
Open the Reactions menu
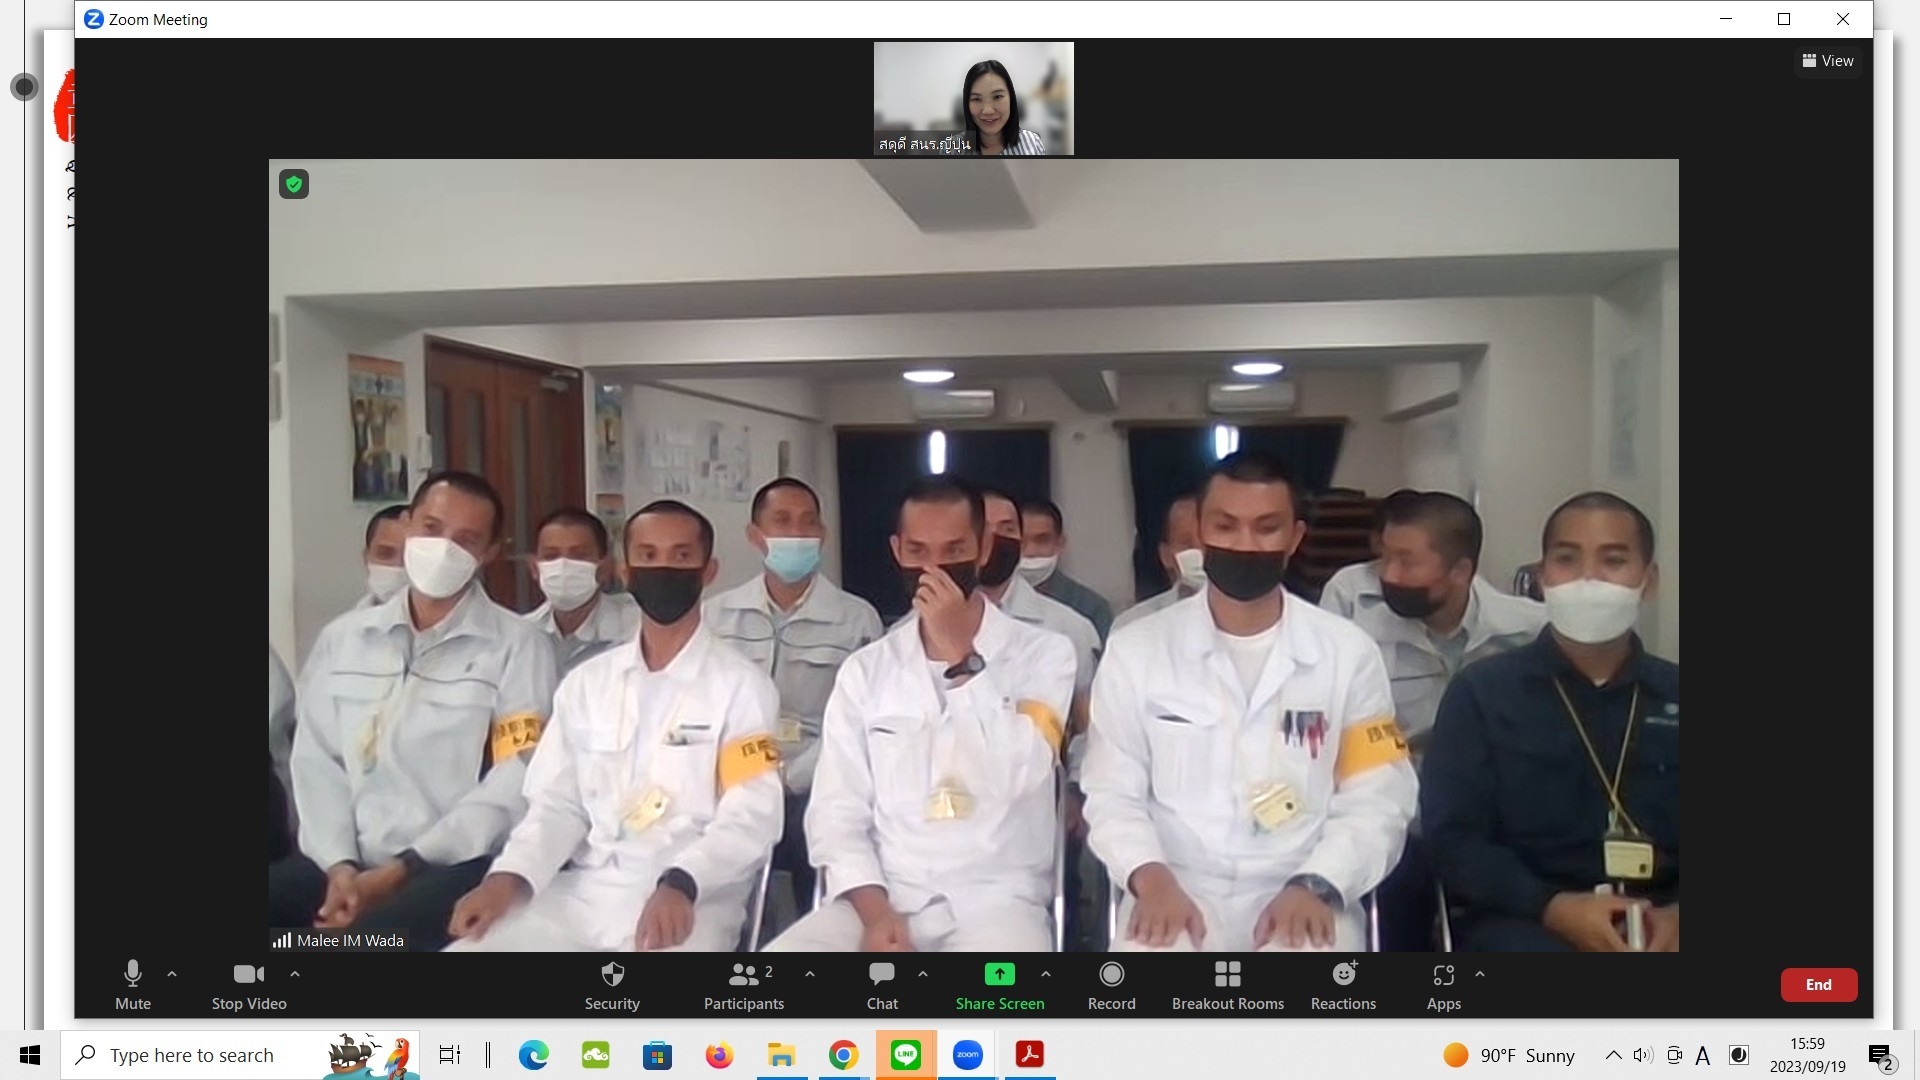[x=1343, y=985]
